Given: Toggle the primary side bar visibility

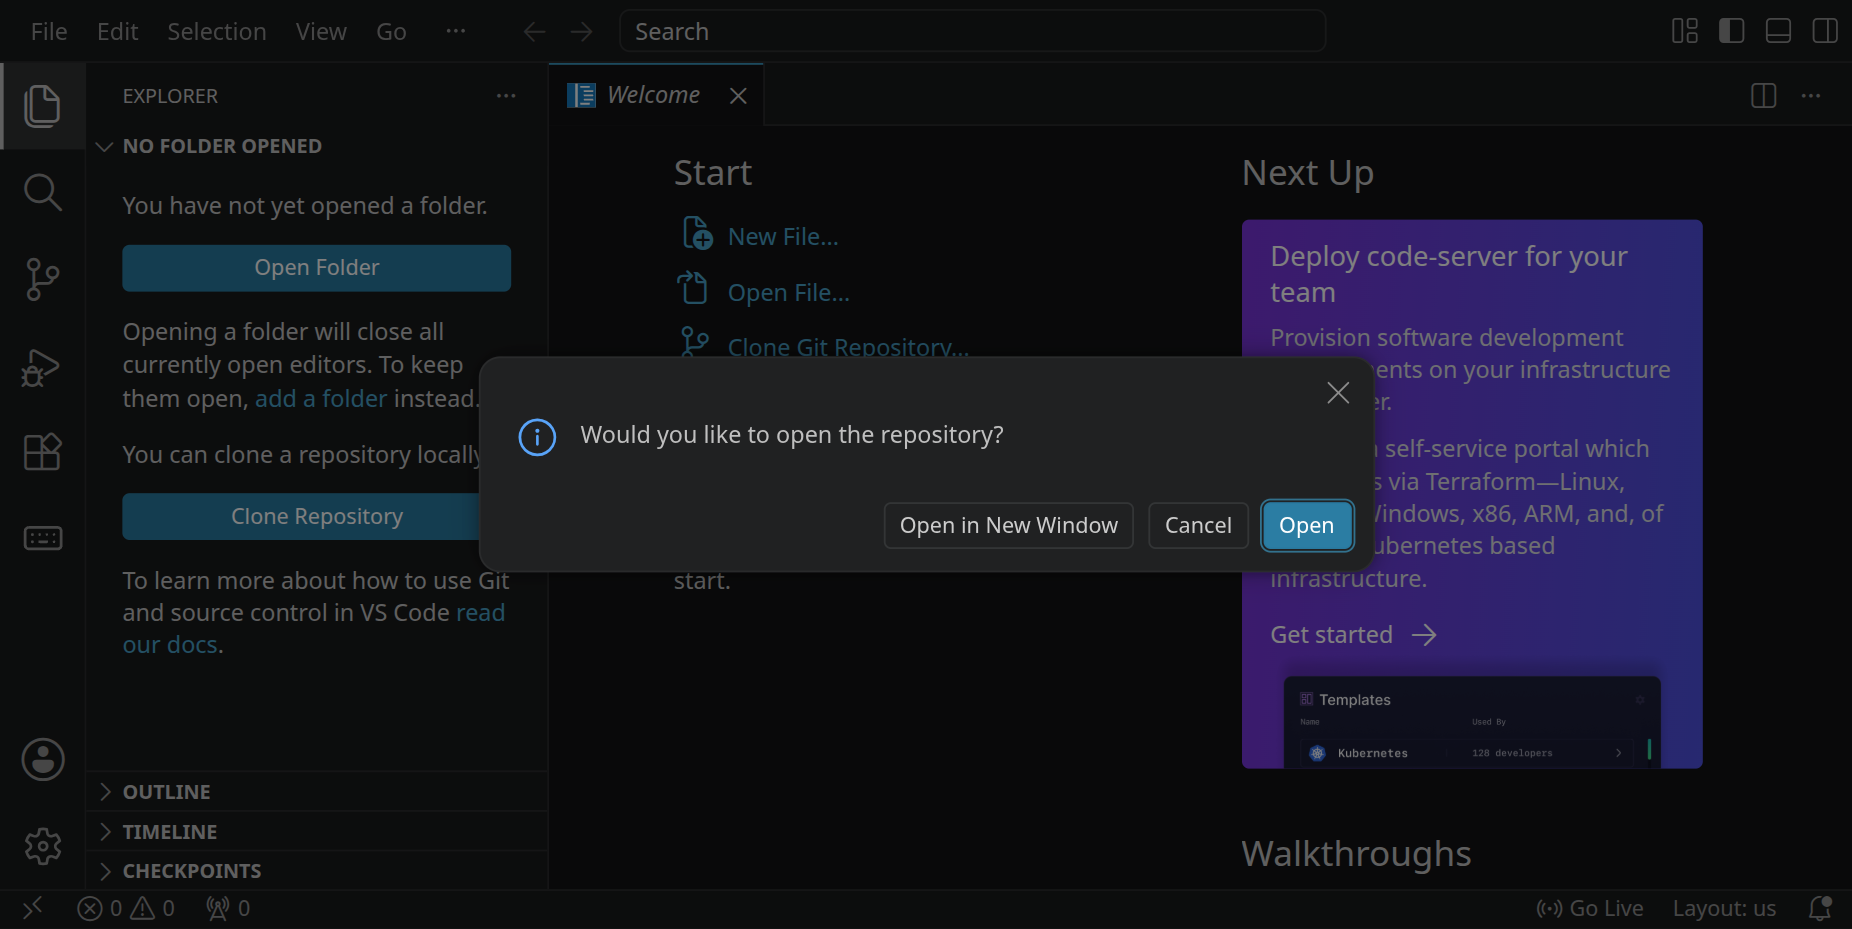Looking at the screenshot, I should [1731, 31].
